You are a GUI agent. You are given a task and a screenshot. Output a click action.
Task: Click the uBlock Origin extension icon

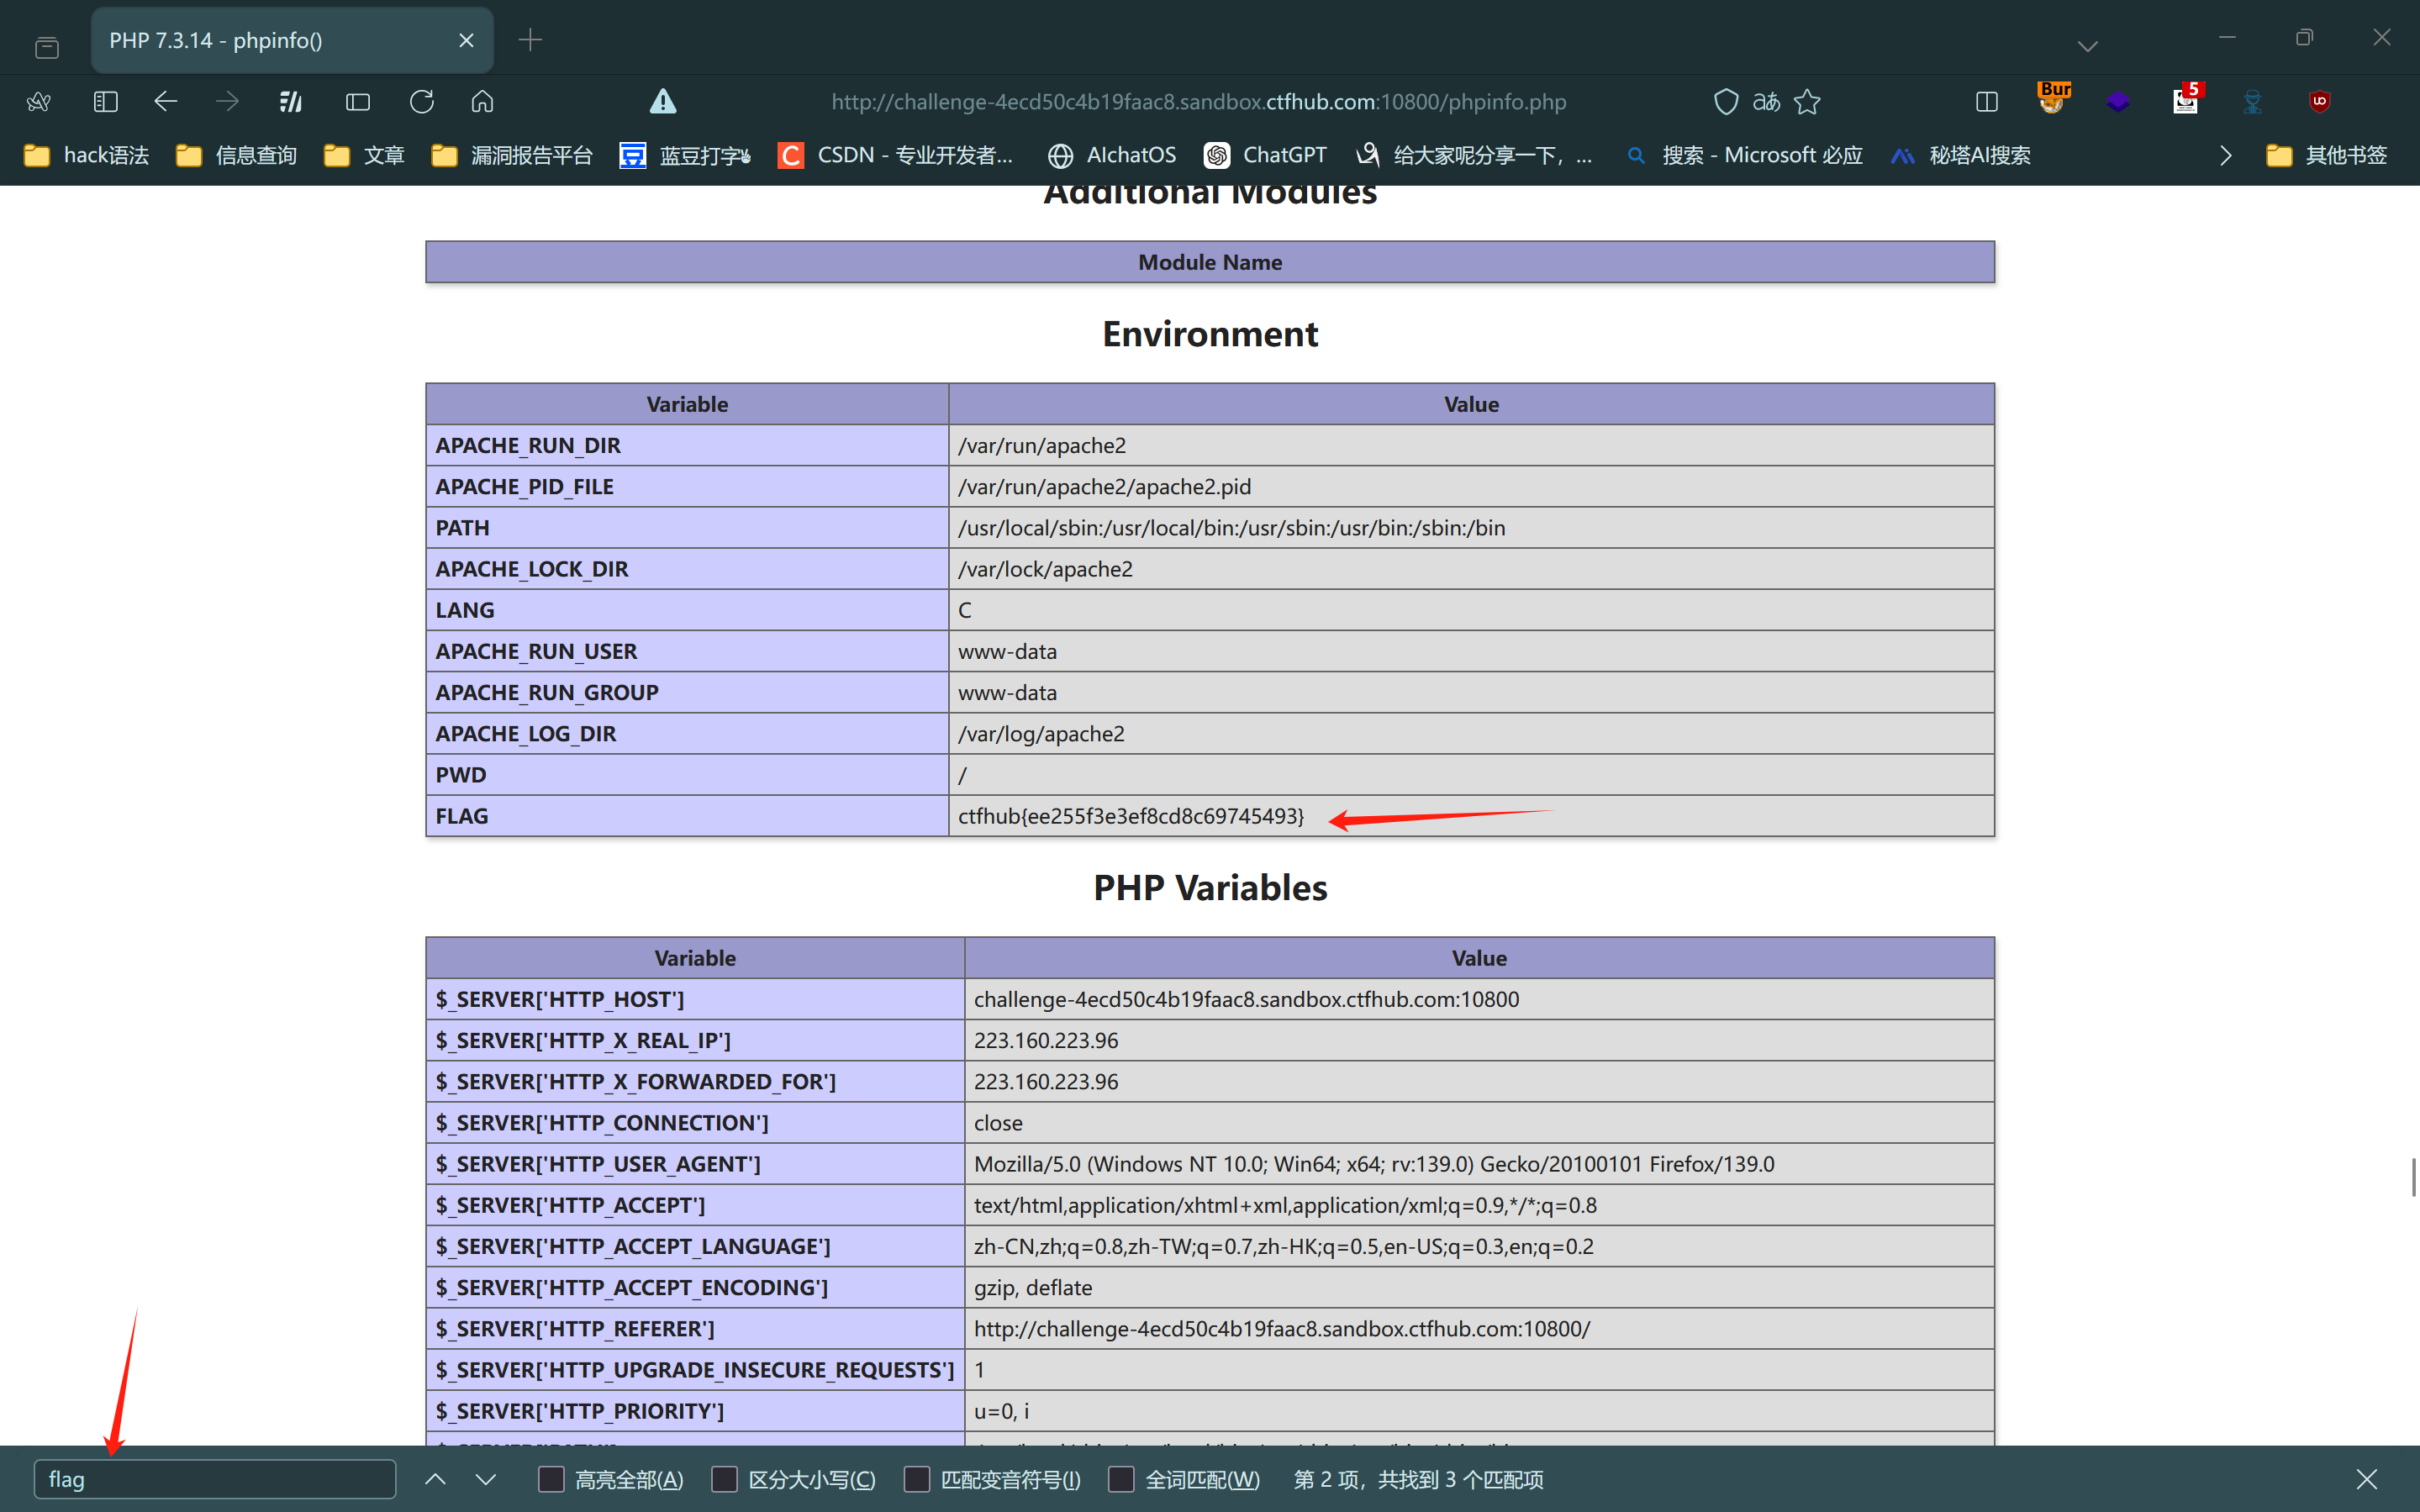coord(2319,101)
